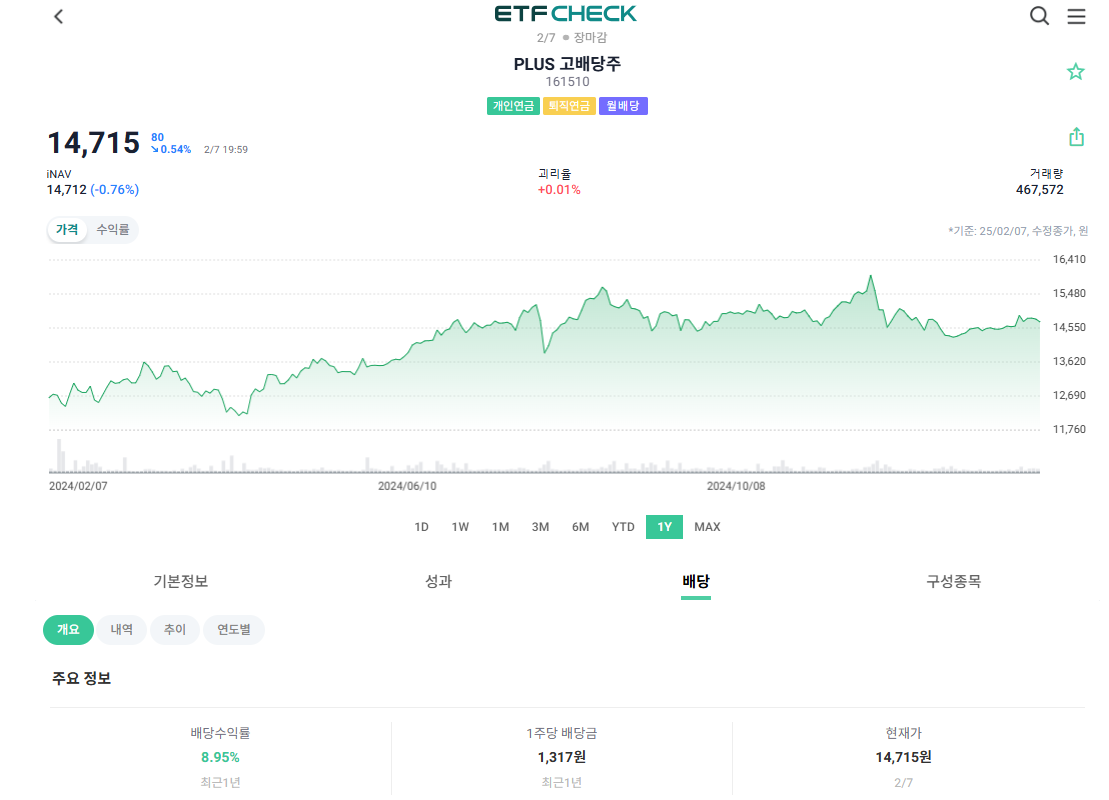This screenshot has width=1109, height=800.
Task: Set chart range to 6M
Action: pos(581,527)
